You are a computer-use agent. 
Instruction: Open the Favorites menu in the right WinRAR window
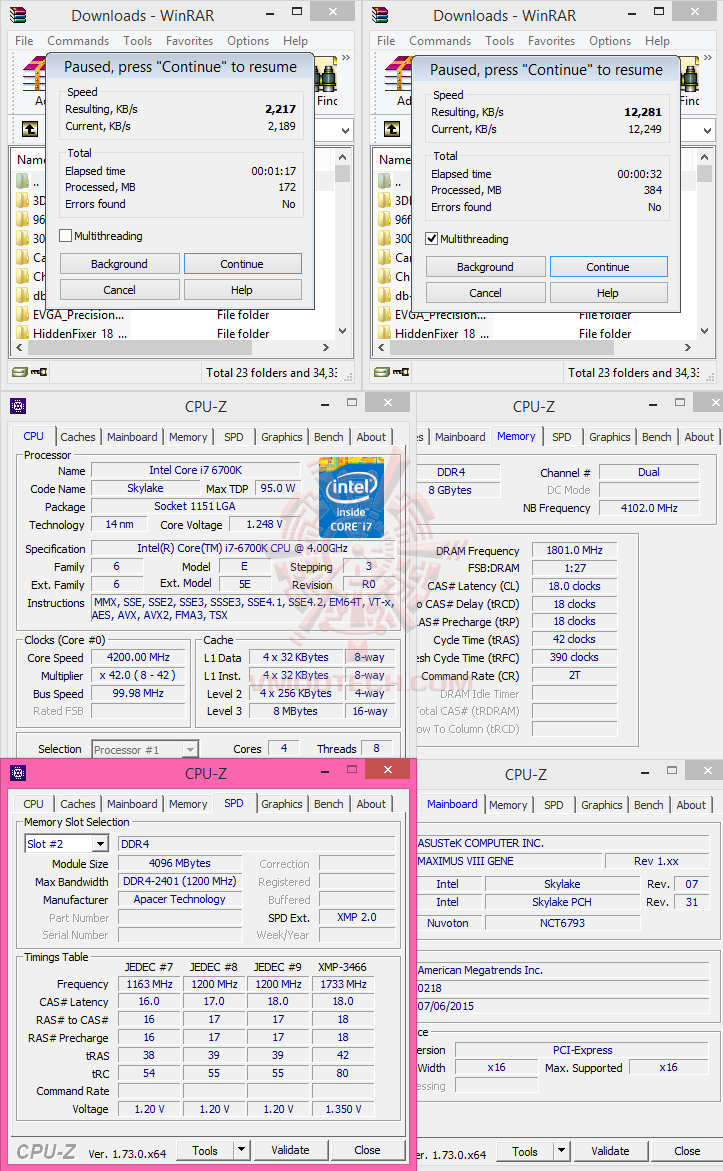(x=551, y=41)
